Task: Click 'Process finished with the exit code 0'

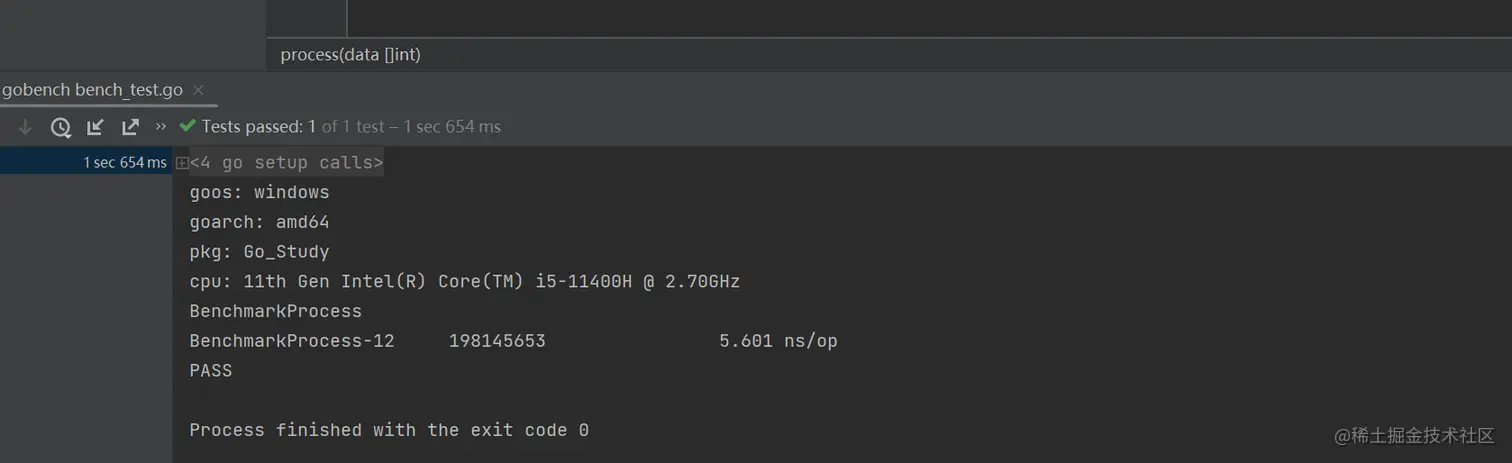Action: (389, 430)
